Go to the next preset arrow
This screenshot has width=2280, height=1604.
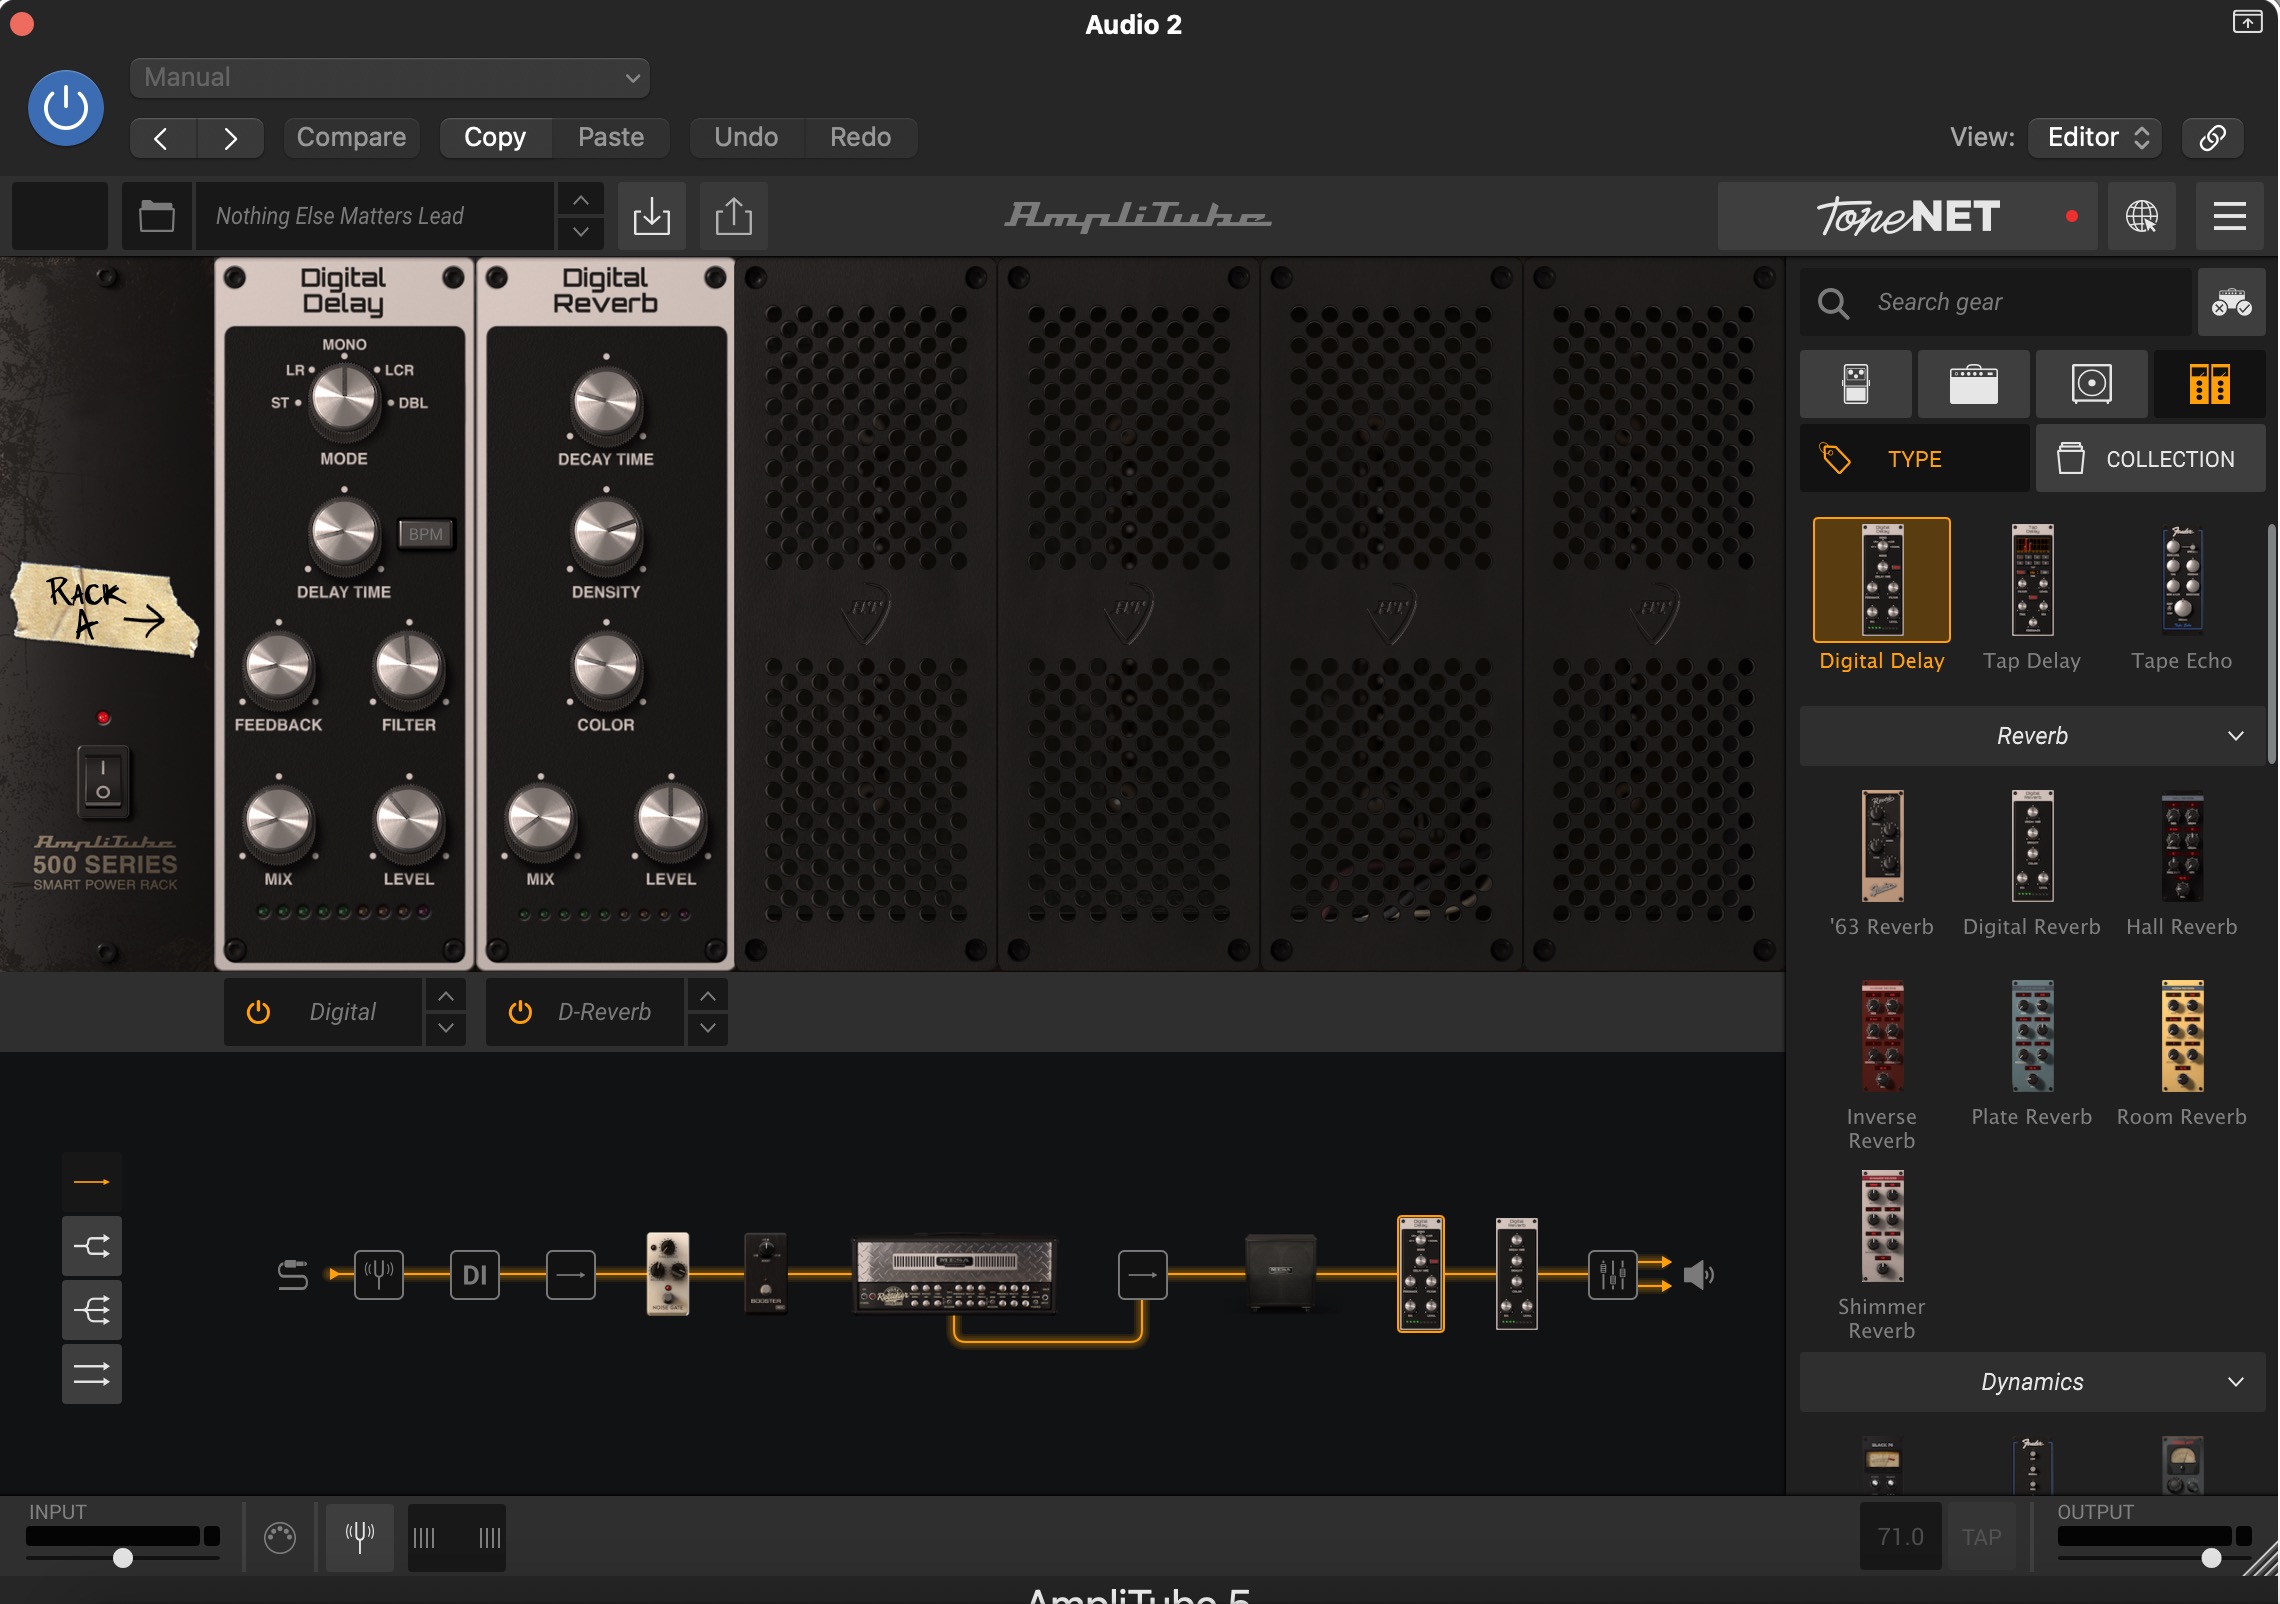coord(230,137)
